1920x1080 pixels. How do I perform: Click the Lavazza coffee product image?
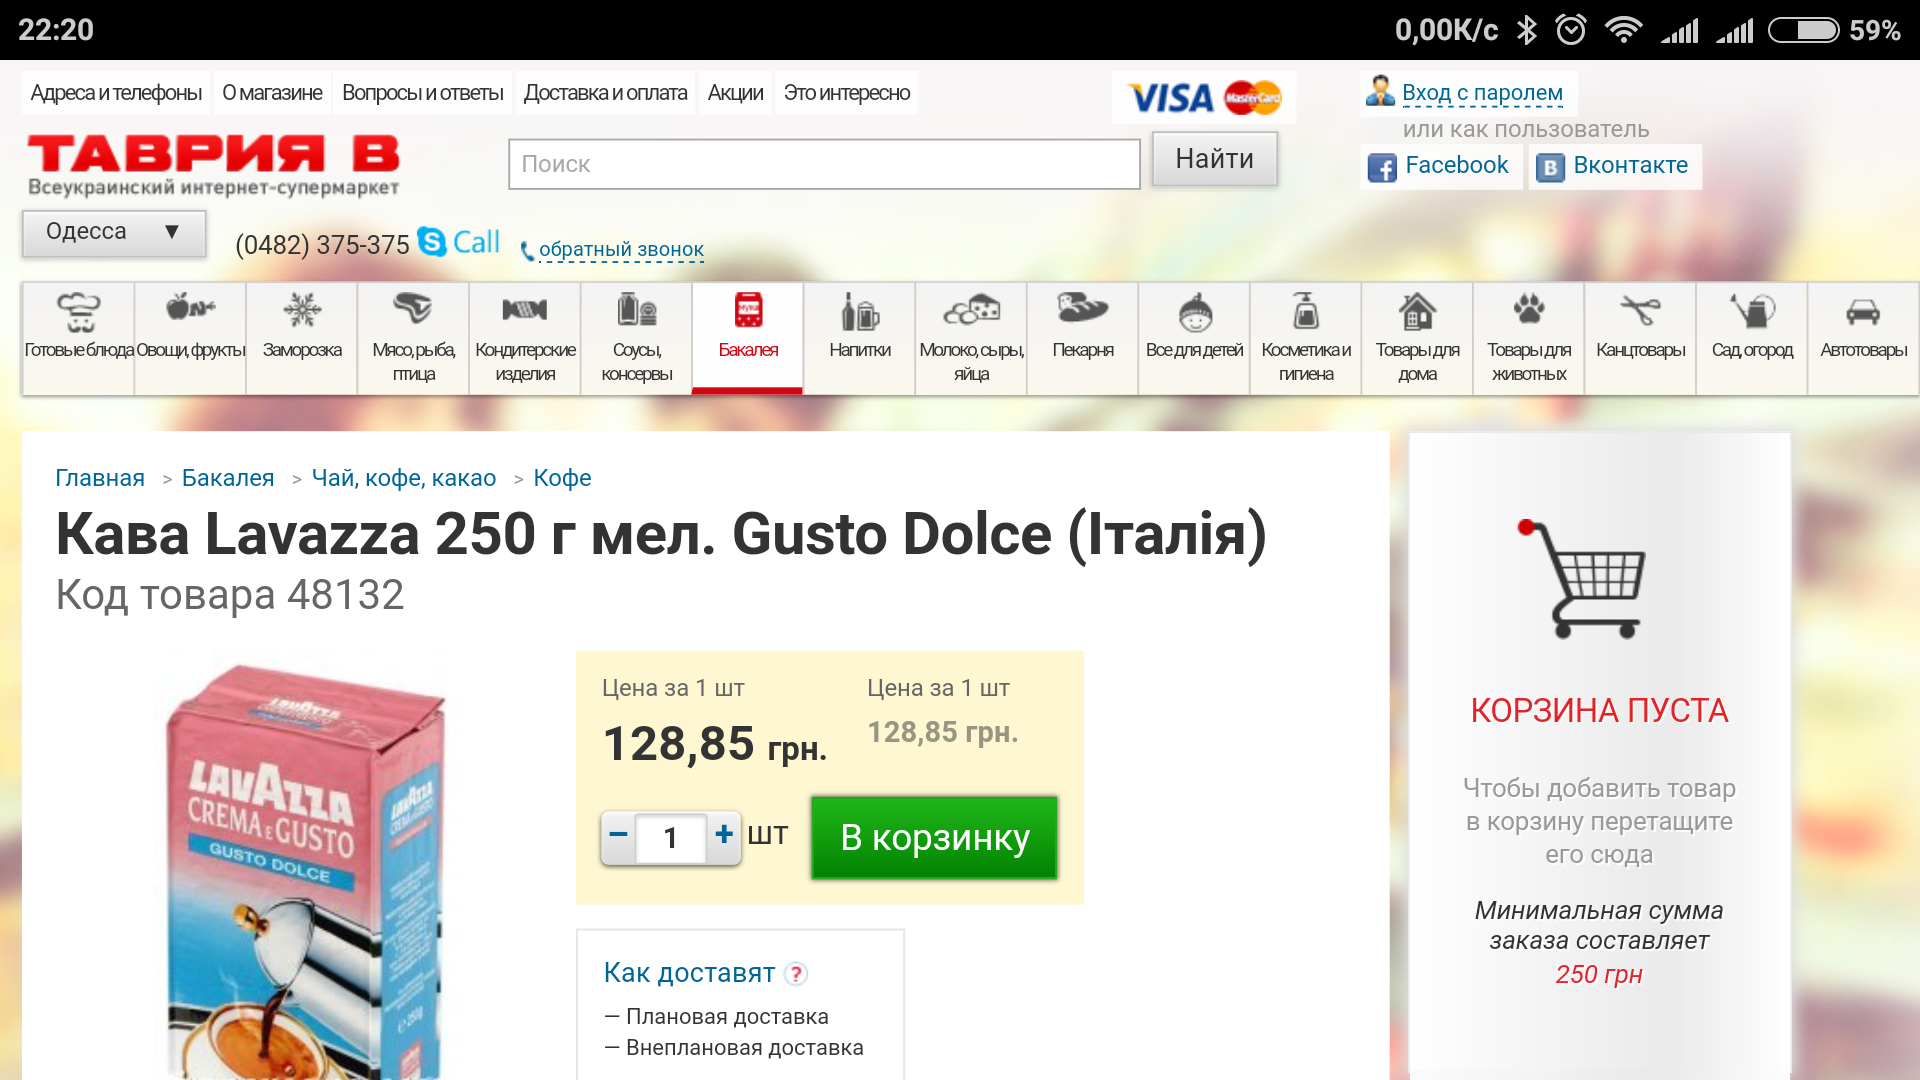305,872
